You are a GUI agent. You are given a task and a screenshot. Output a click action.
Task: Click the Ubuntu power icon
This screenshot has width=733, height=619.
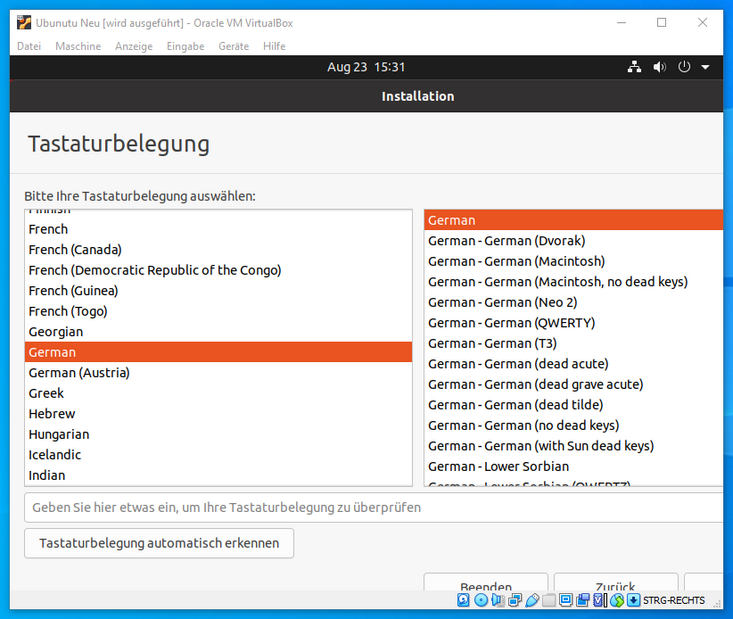(x=685, y=68)
